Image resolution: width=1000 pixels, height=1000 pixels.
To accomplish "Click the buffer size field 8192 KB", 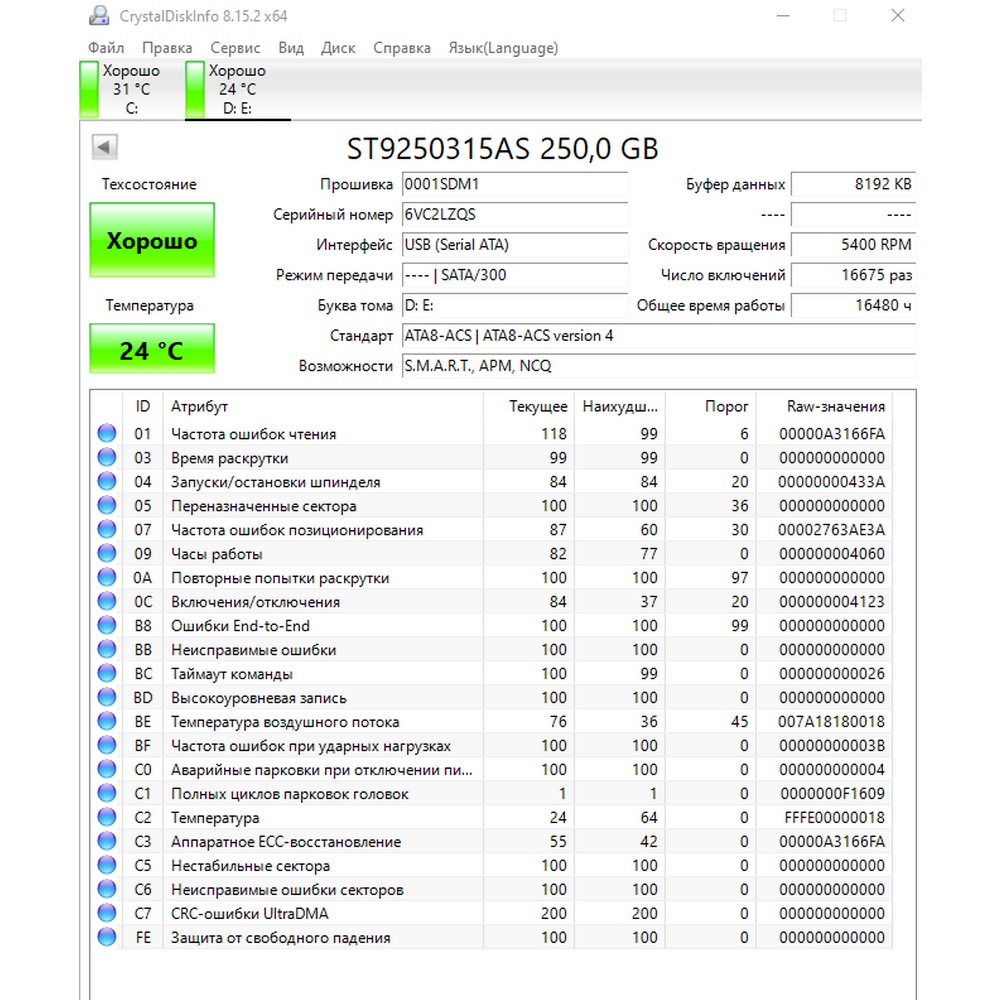I will (853, 184).
